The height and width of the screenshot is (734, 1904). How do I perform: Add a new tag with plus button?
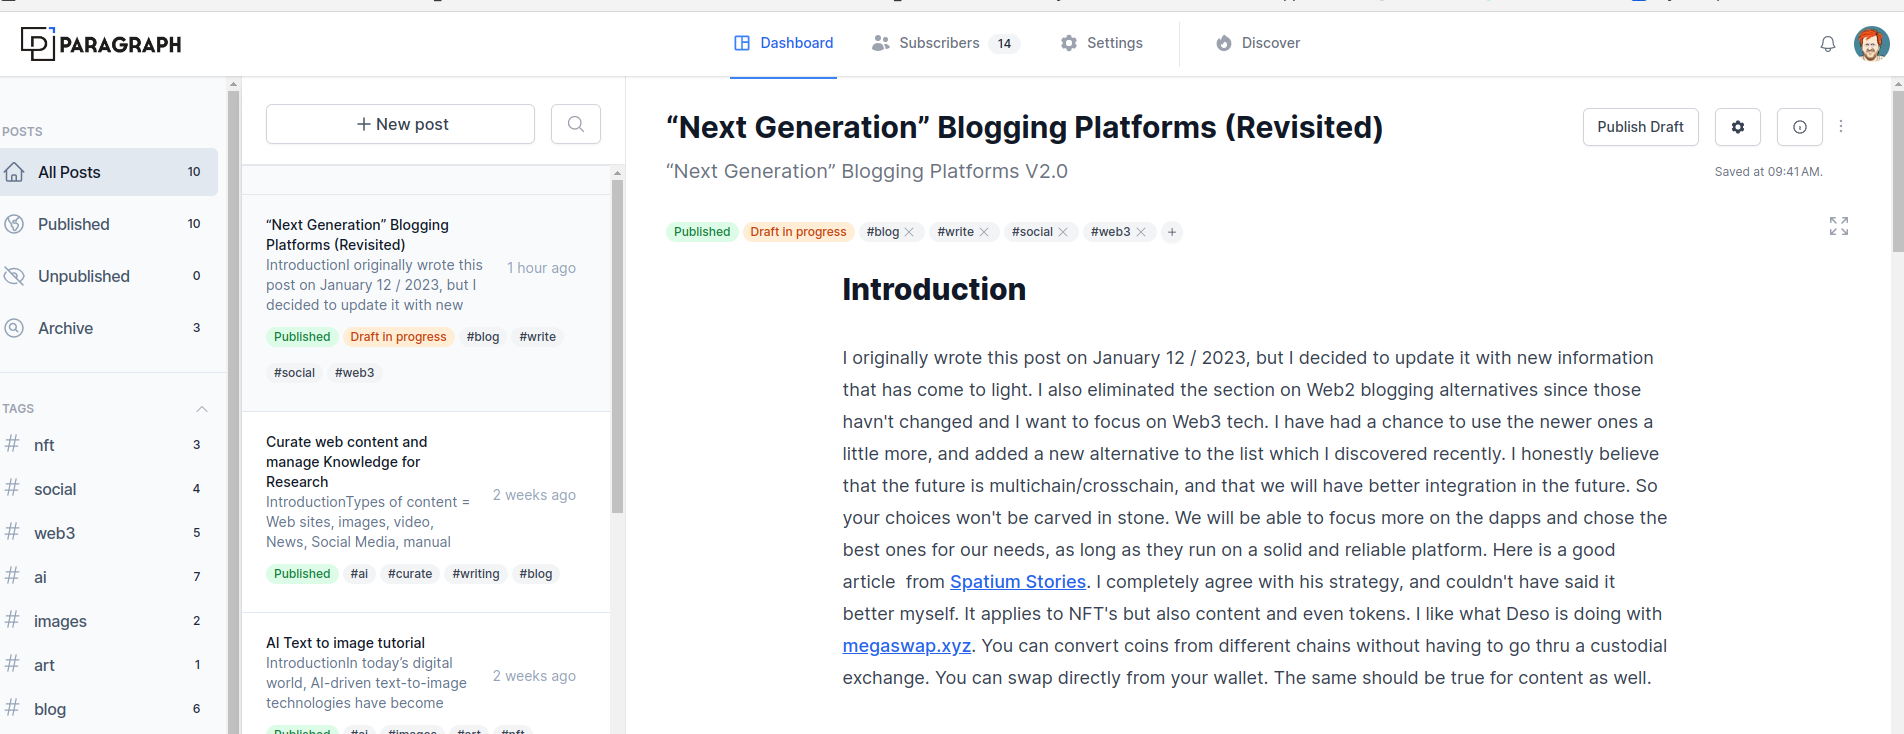(x=1172, y=232)
